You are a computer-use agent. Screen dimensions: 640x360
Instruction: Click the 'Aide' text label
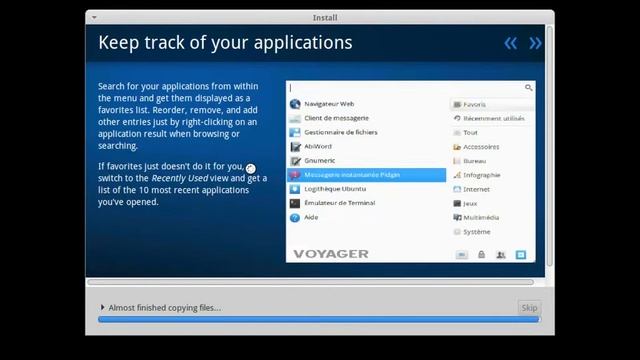[x=311, y=217]
